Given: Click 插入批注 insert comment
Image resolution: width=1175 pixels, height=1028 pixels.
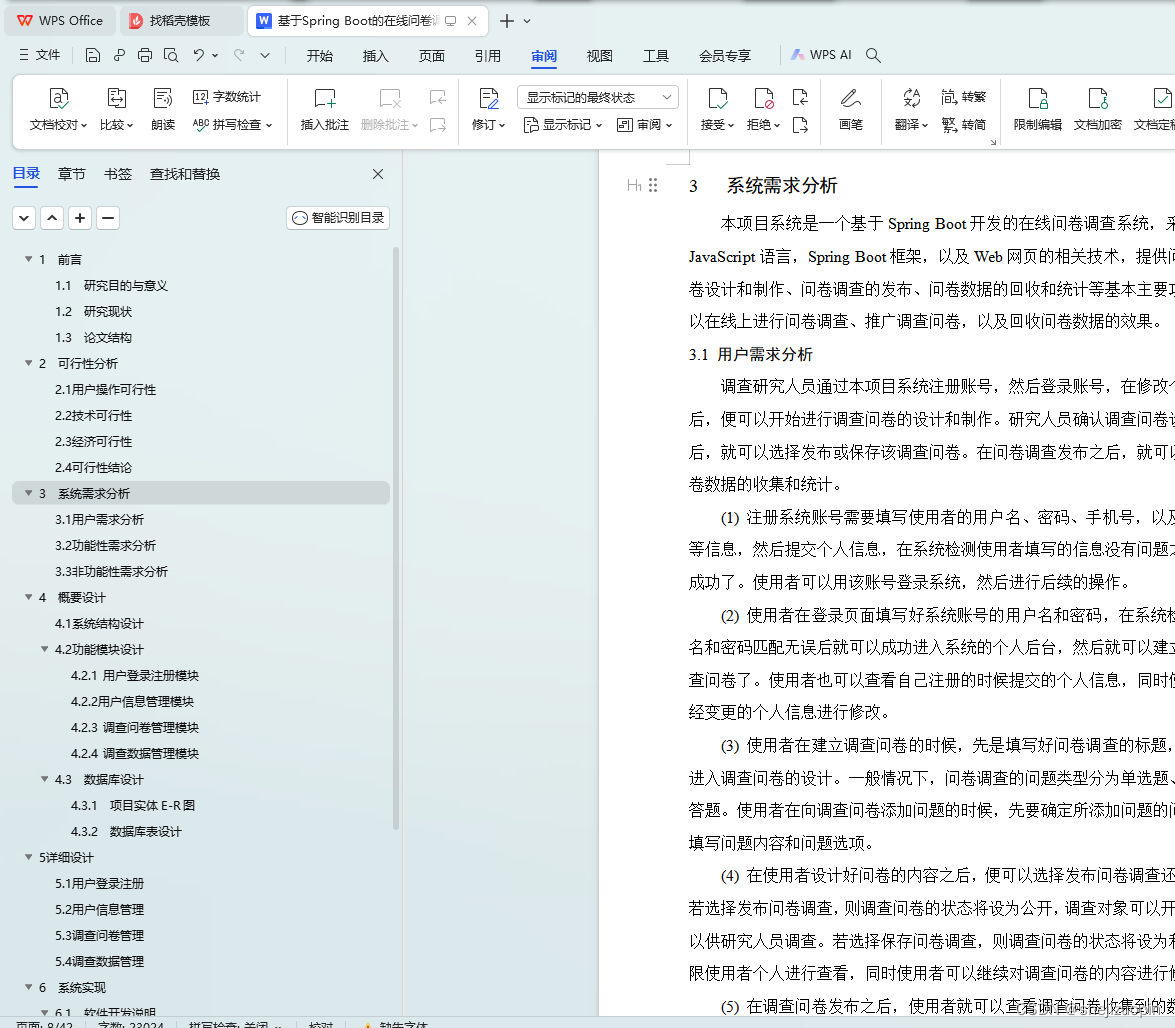Looking at the screenshot, I should [324, 109].
